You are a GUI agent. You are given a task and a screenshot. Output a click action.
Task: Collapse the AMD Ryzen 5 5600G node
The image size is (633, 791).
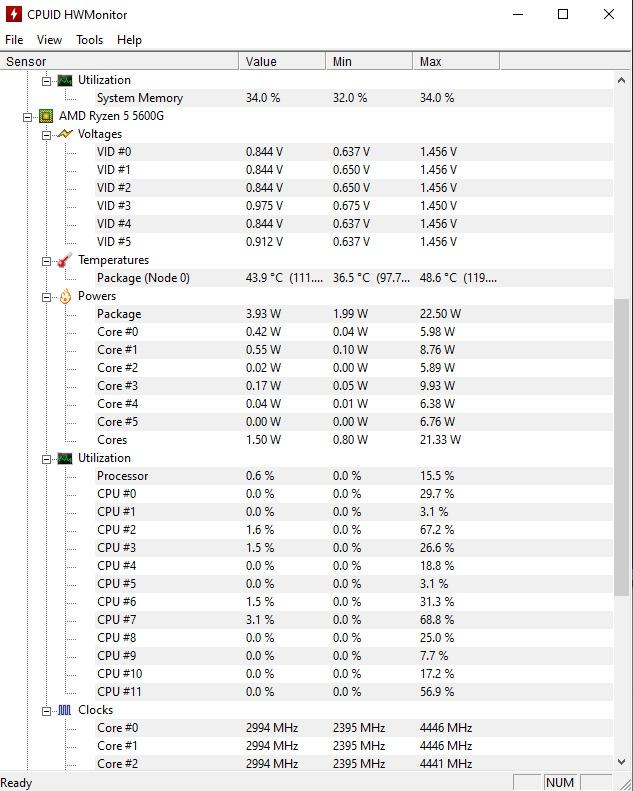click(28, 117)
